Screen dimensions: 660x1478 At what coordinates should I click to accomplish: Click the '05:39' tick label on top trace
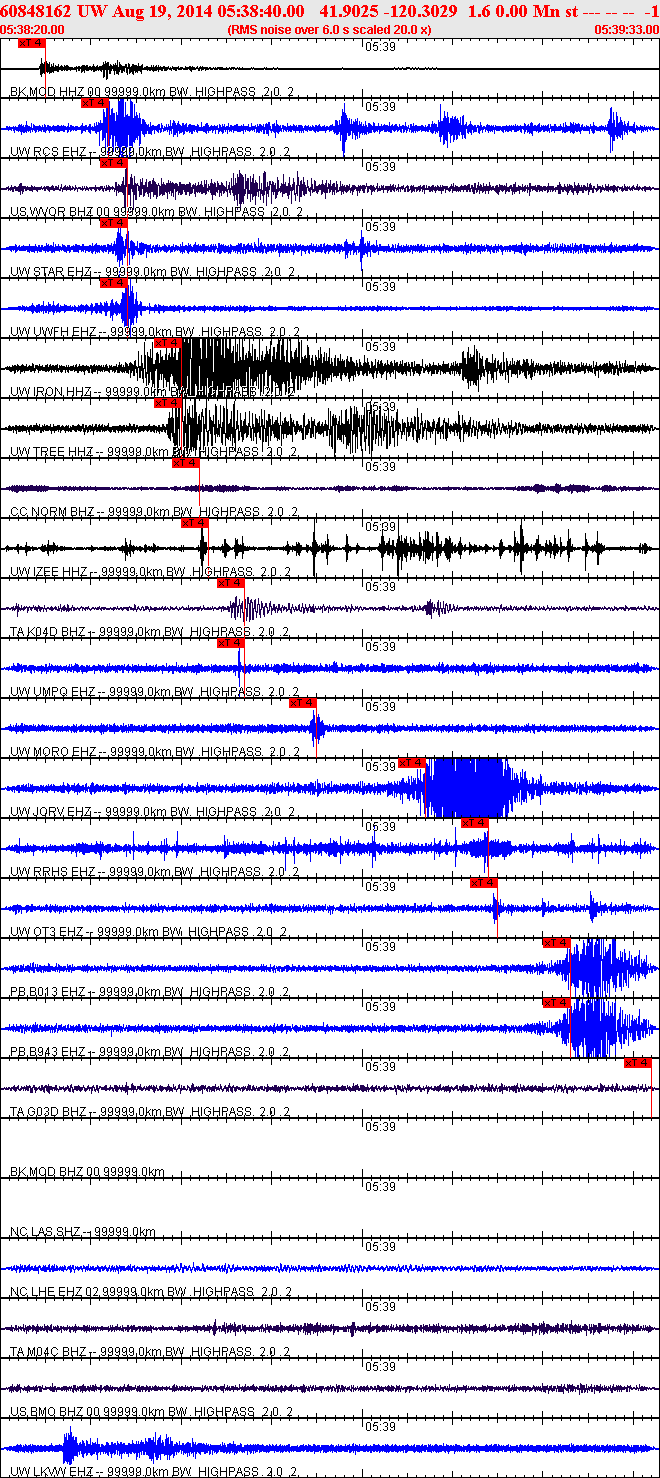380,47
